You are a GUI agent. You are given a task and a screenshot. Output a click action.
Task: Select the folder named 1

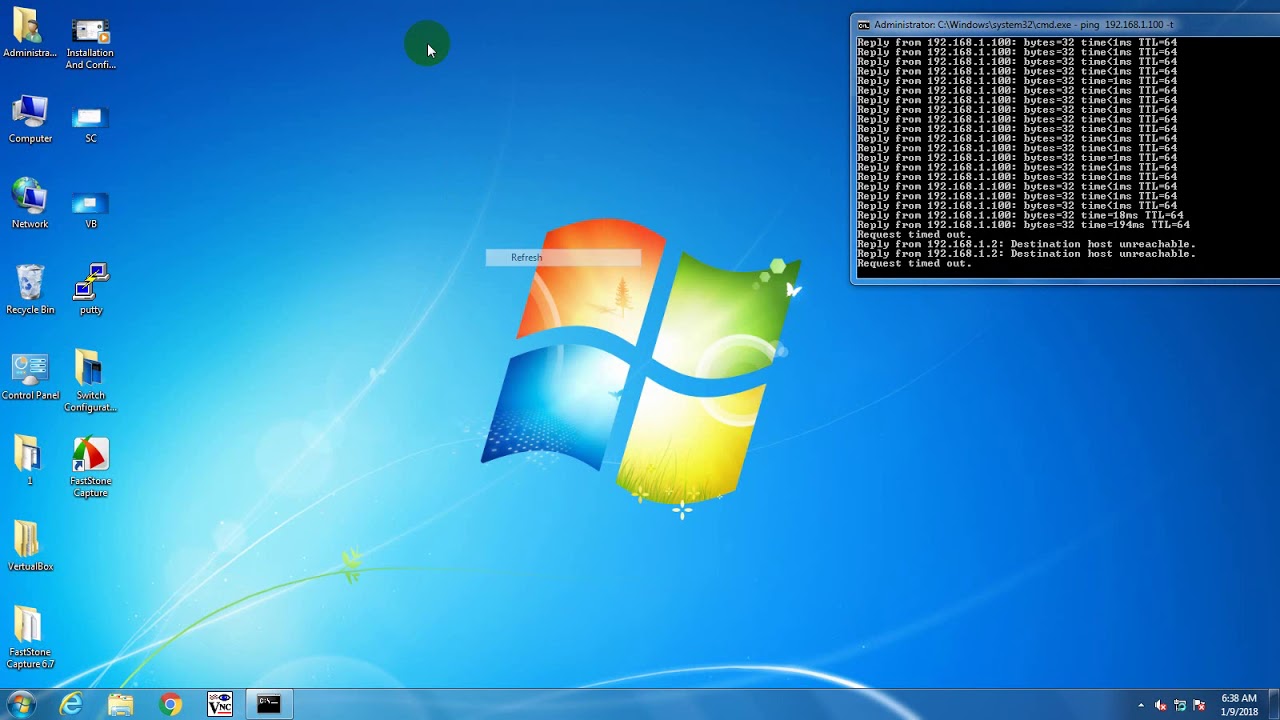pos(29,460)
